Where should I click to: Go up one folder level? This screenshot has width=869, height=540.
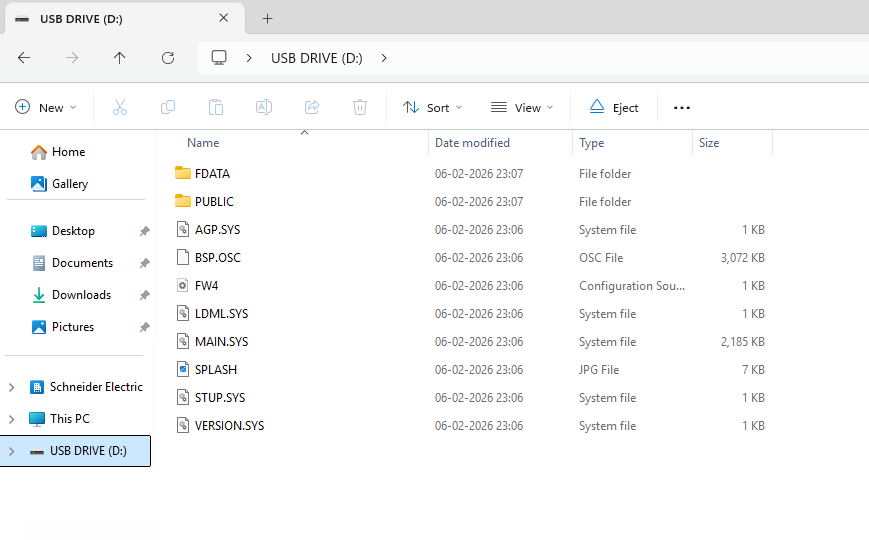coord(120,58)
